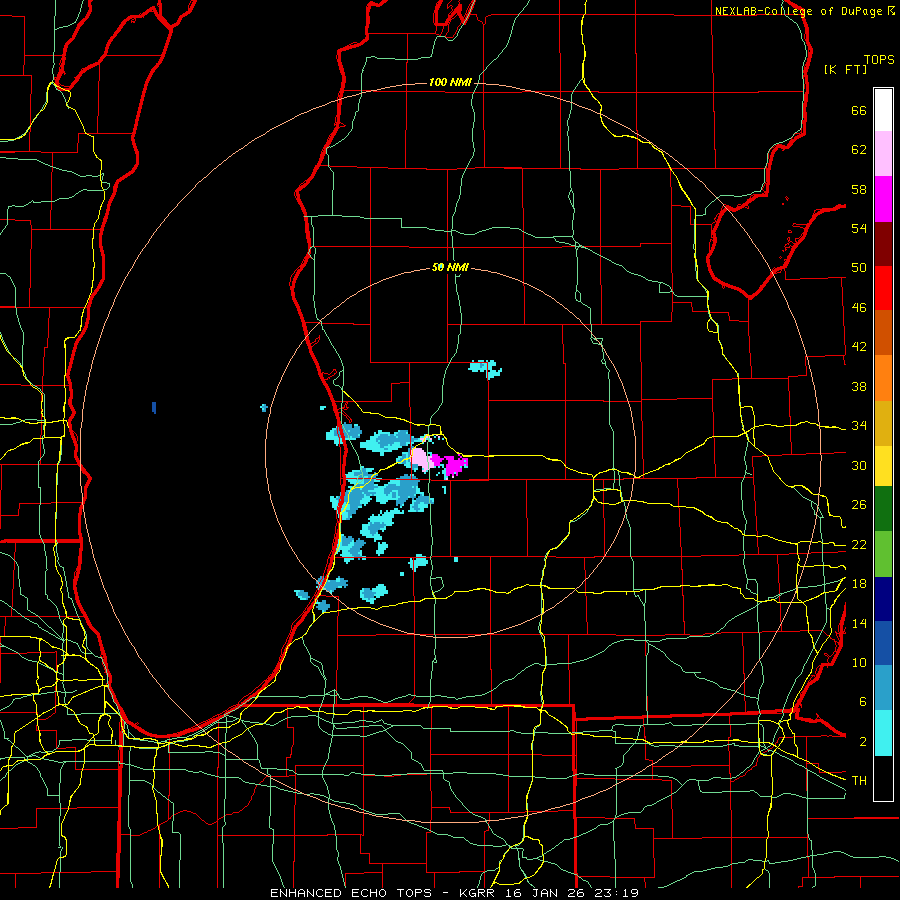Click the '34' legend value
The image size is (900, 900).
859,426
